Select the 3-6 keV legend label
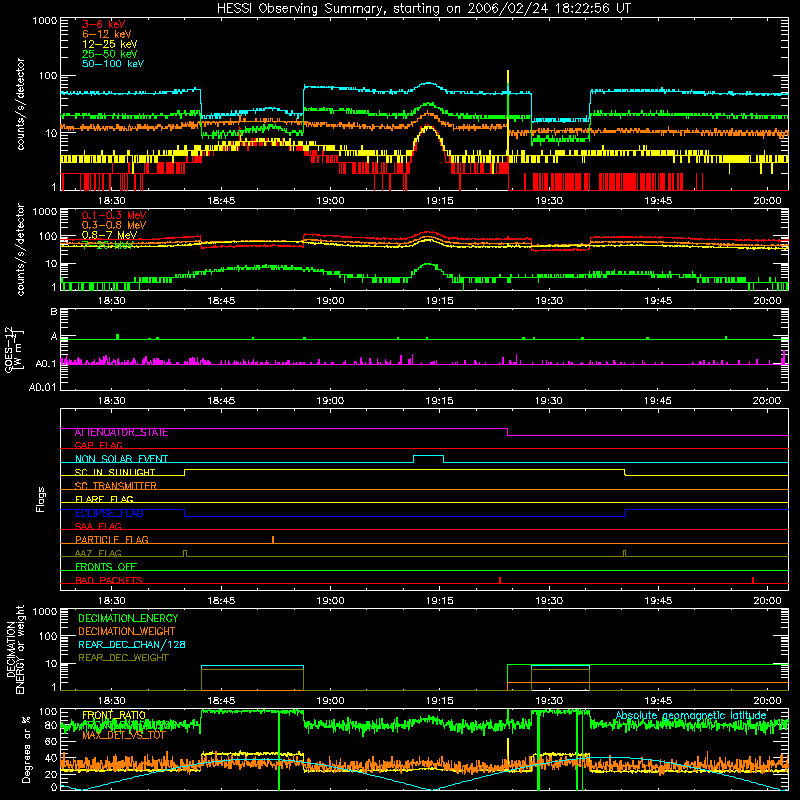 pyautogui.click(x=103, y=24)
